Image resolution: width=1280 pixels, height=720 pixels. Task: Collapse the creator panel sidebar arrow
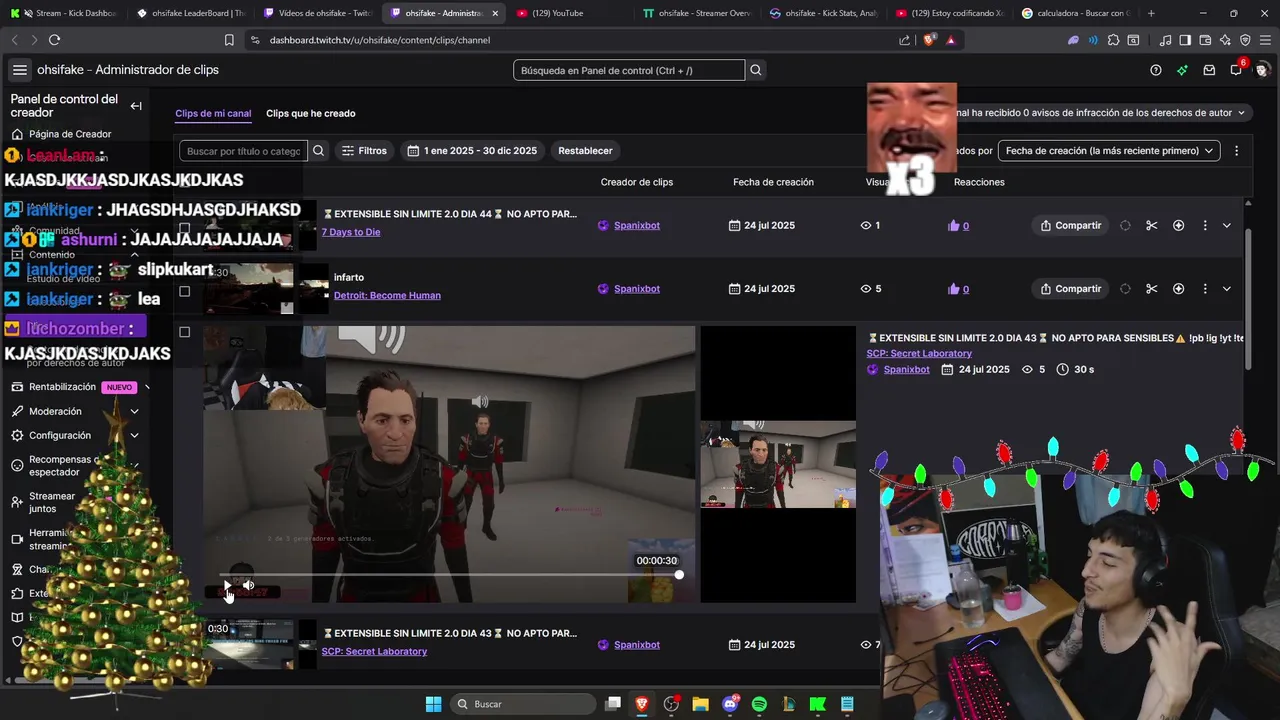[x=136, y=106]
